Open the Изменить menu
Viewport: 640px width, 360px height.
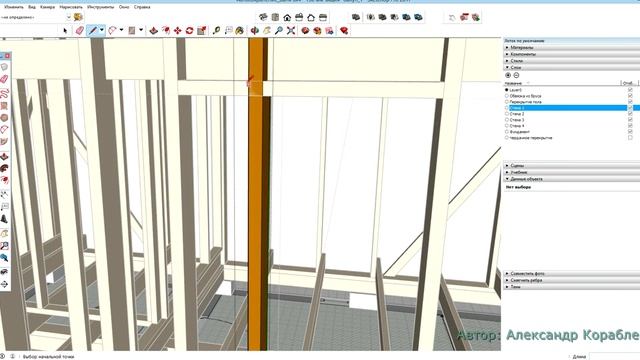pos(14,7)
